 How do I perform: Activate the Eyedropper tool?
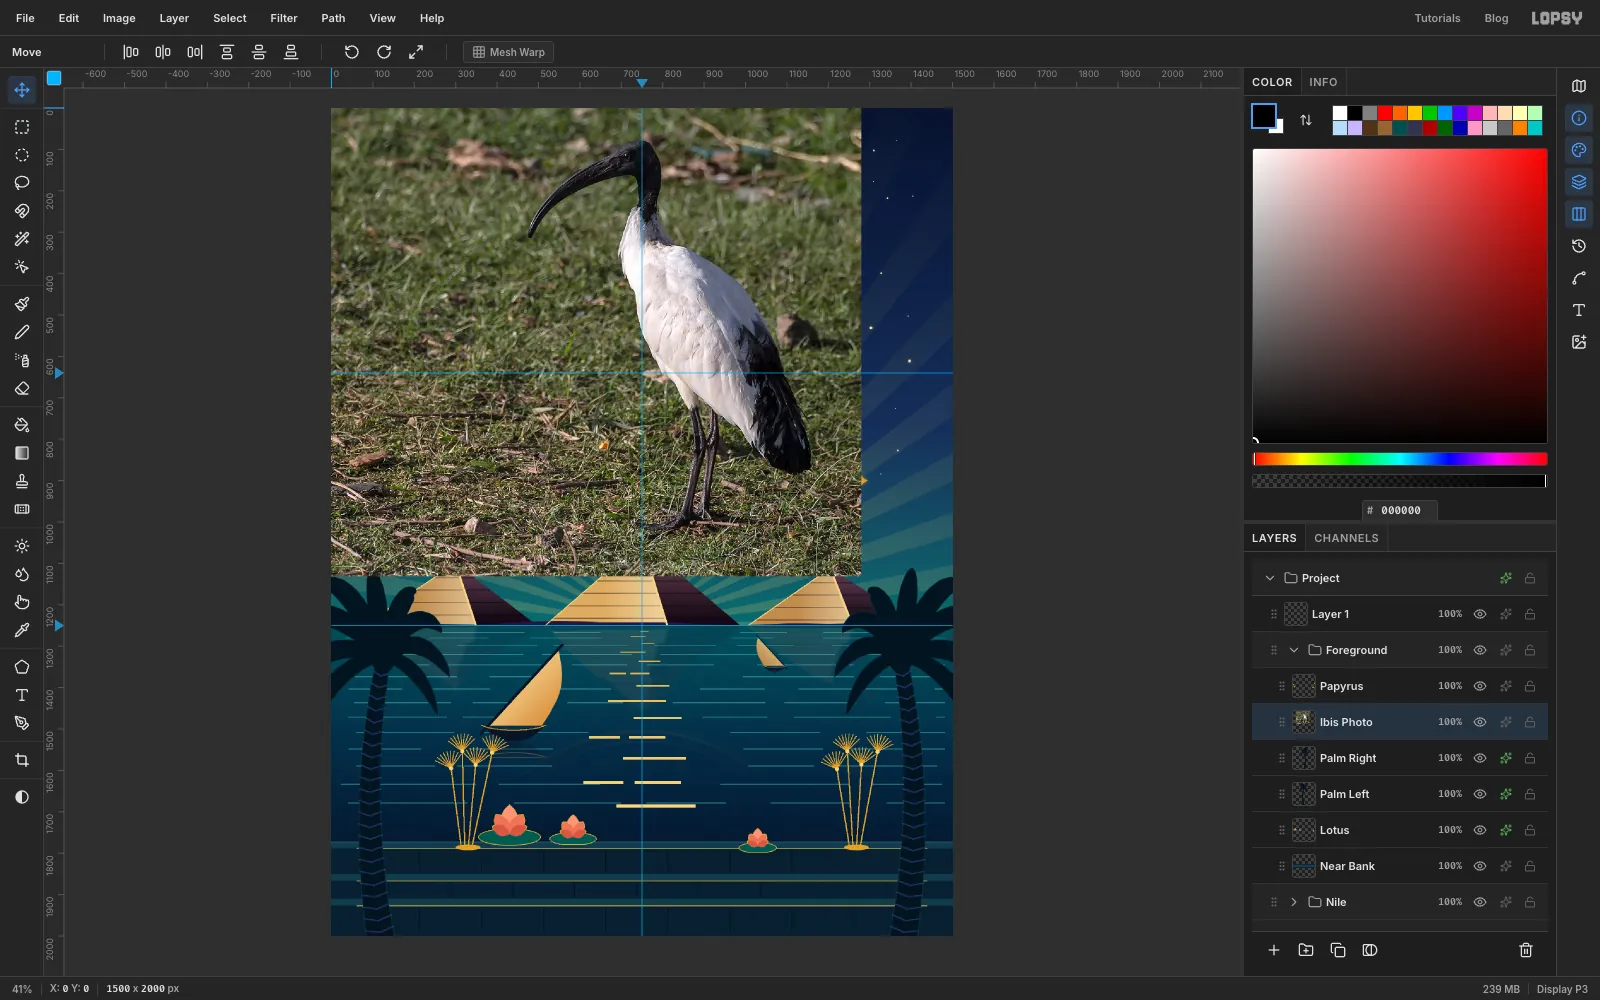(x=21, y=630)
